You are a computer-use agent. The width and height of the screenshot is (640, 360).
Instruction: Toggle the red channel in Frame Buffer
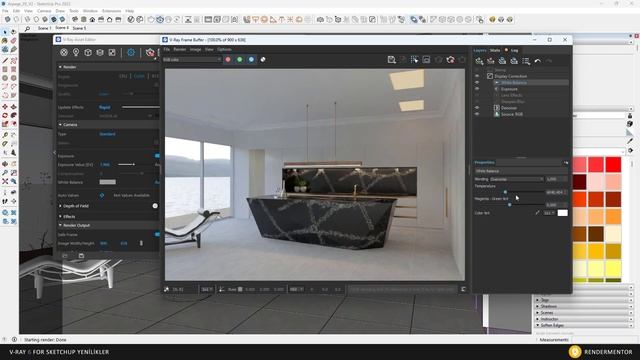228,60
